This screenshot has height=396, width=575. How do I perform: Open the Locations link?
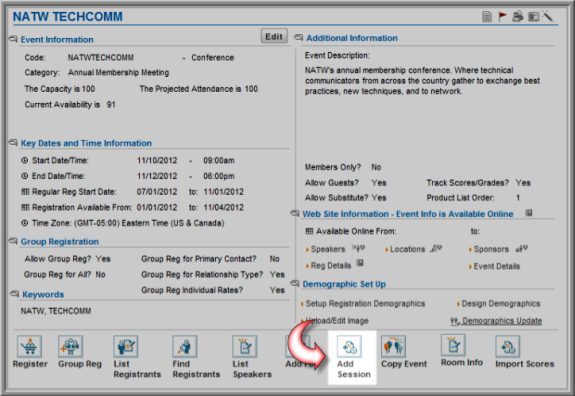pos(407,249)
